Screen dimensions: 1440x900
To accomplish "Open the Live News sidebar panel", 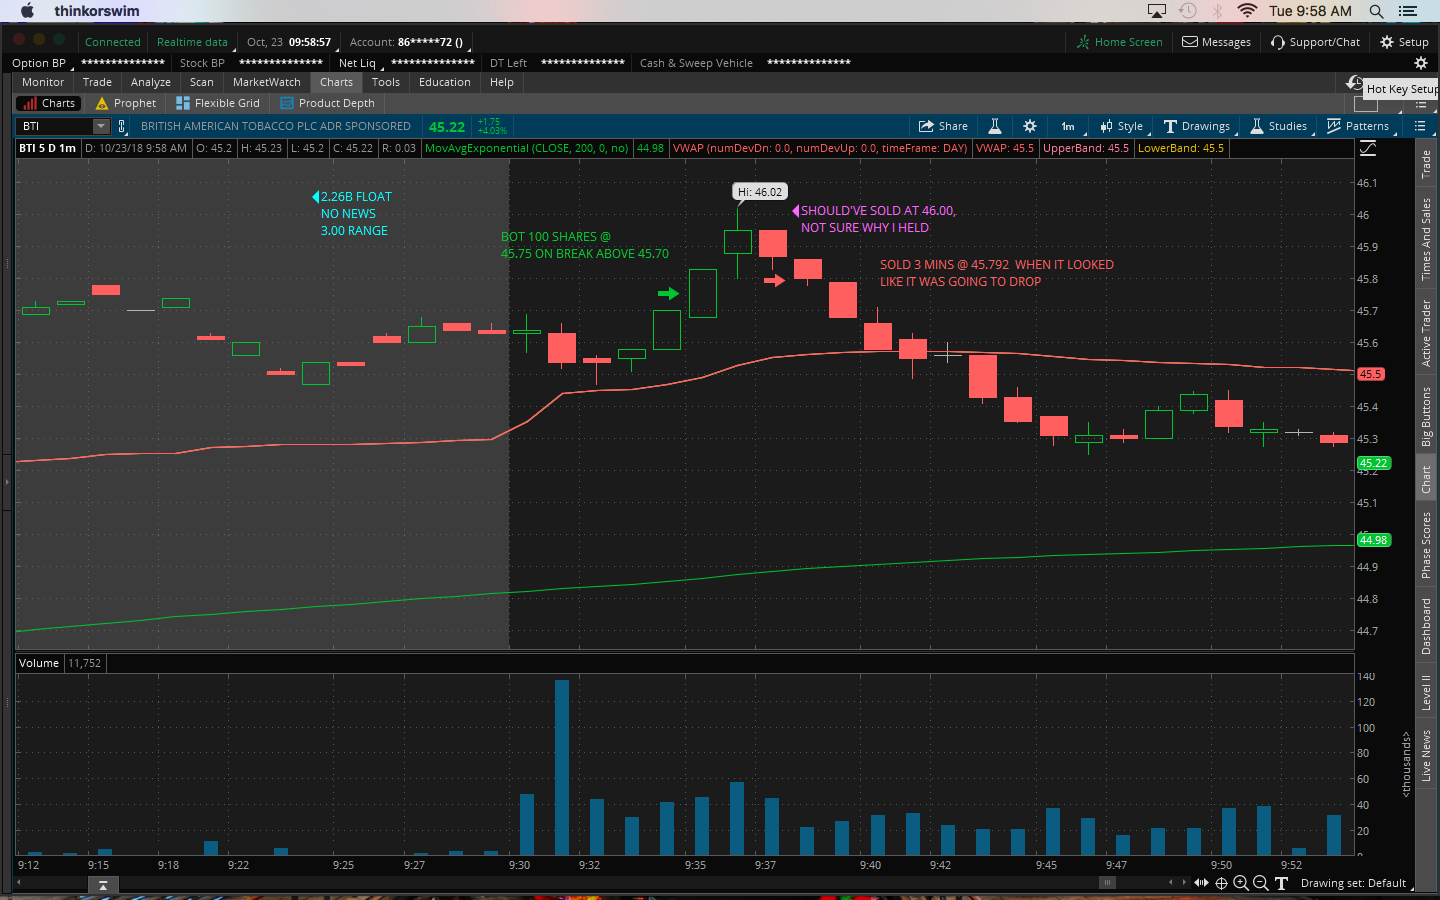I will pyautogui.click(x=1426, y=756).
